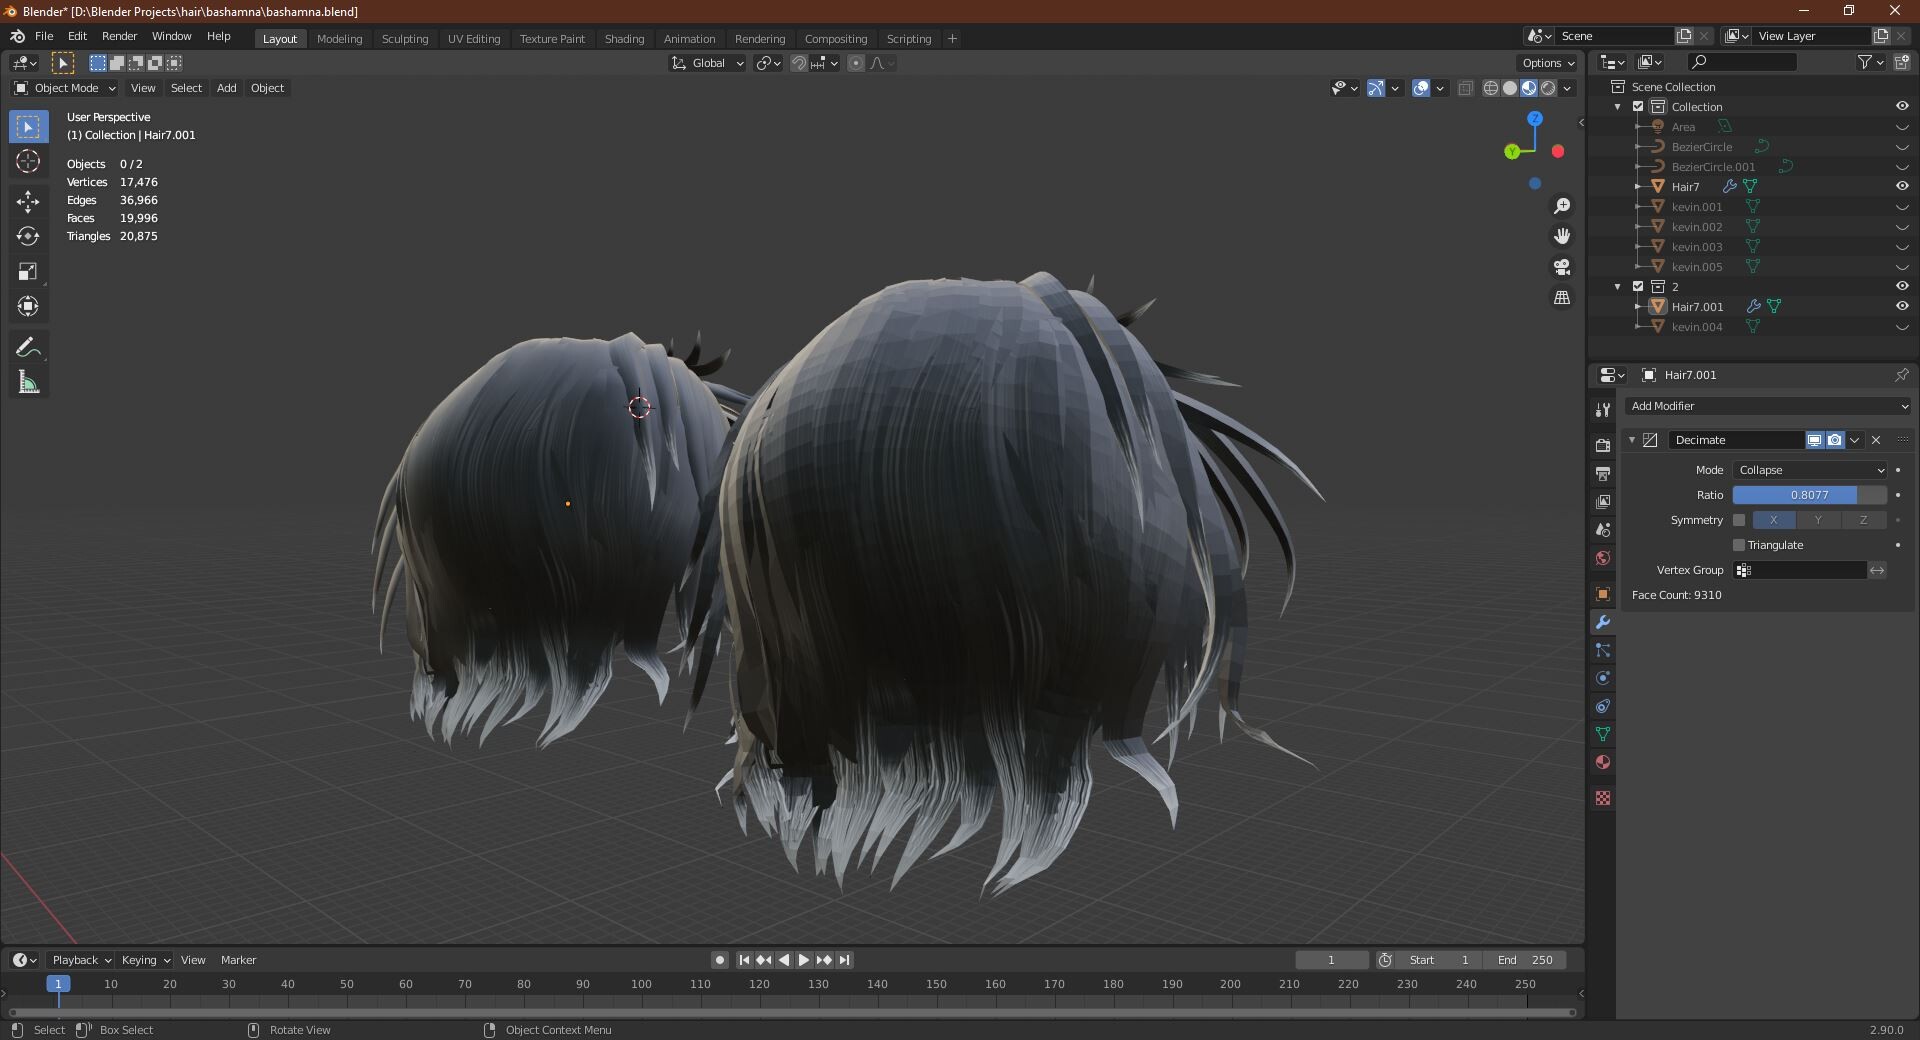The image size is (1920, 1040).
Task: Activate the Annotate tool
Action: pyautogui.click(x=28, y=346)
